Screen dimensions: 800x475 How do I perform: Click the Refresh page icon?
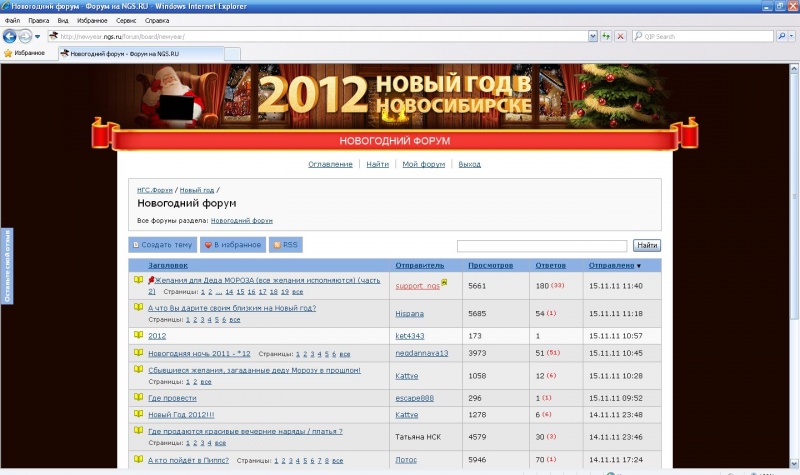click(x=606, y=36)
